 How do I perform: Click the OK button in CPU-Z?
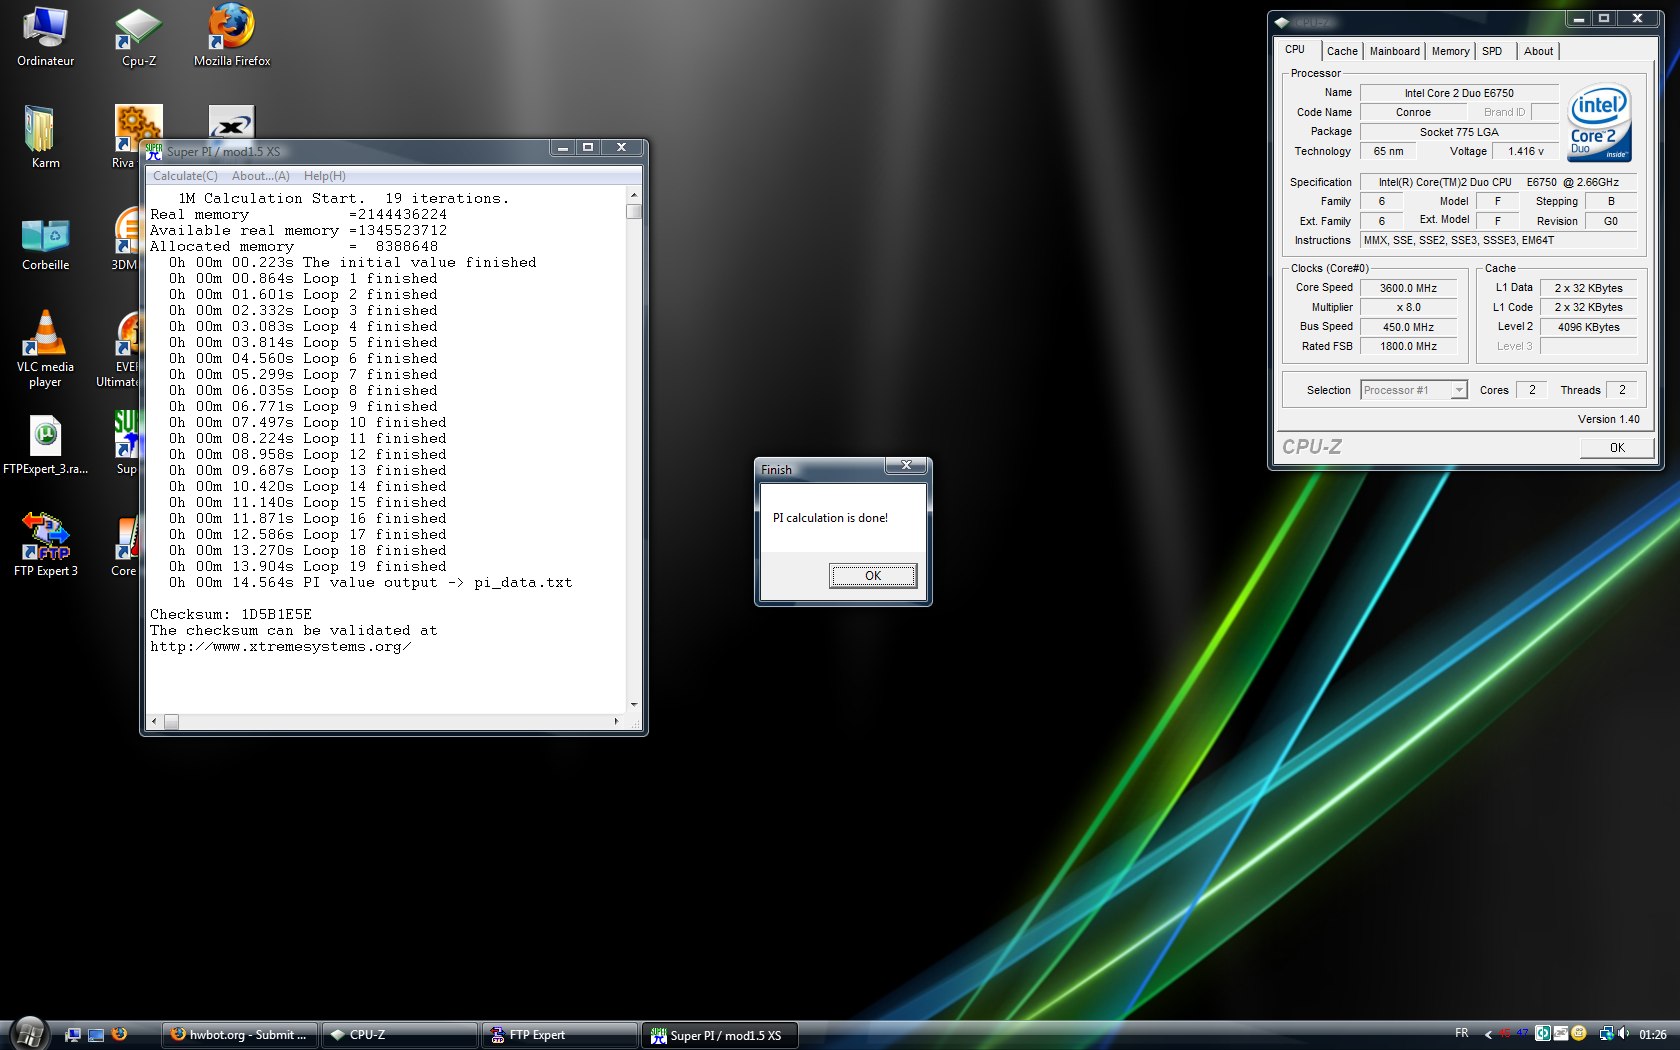1617,447
